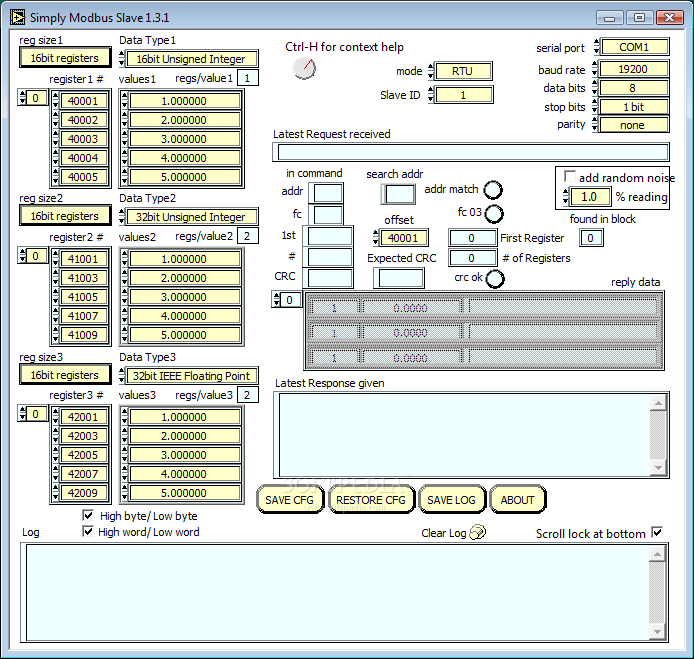Click reg size1 16bit registers button

tap(65, 58)
